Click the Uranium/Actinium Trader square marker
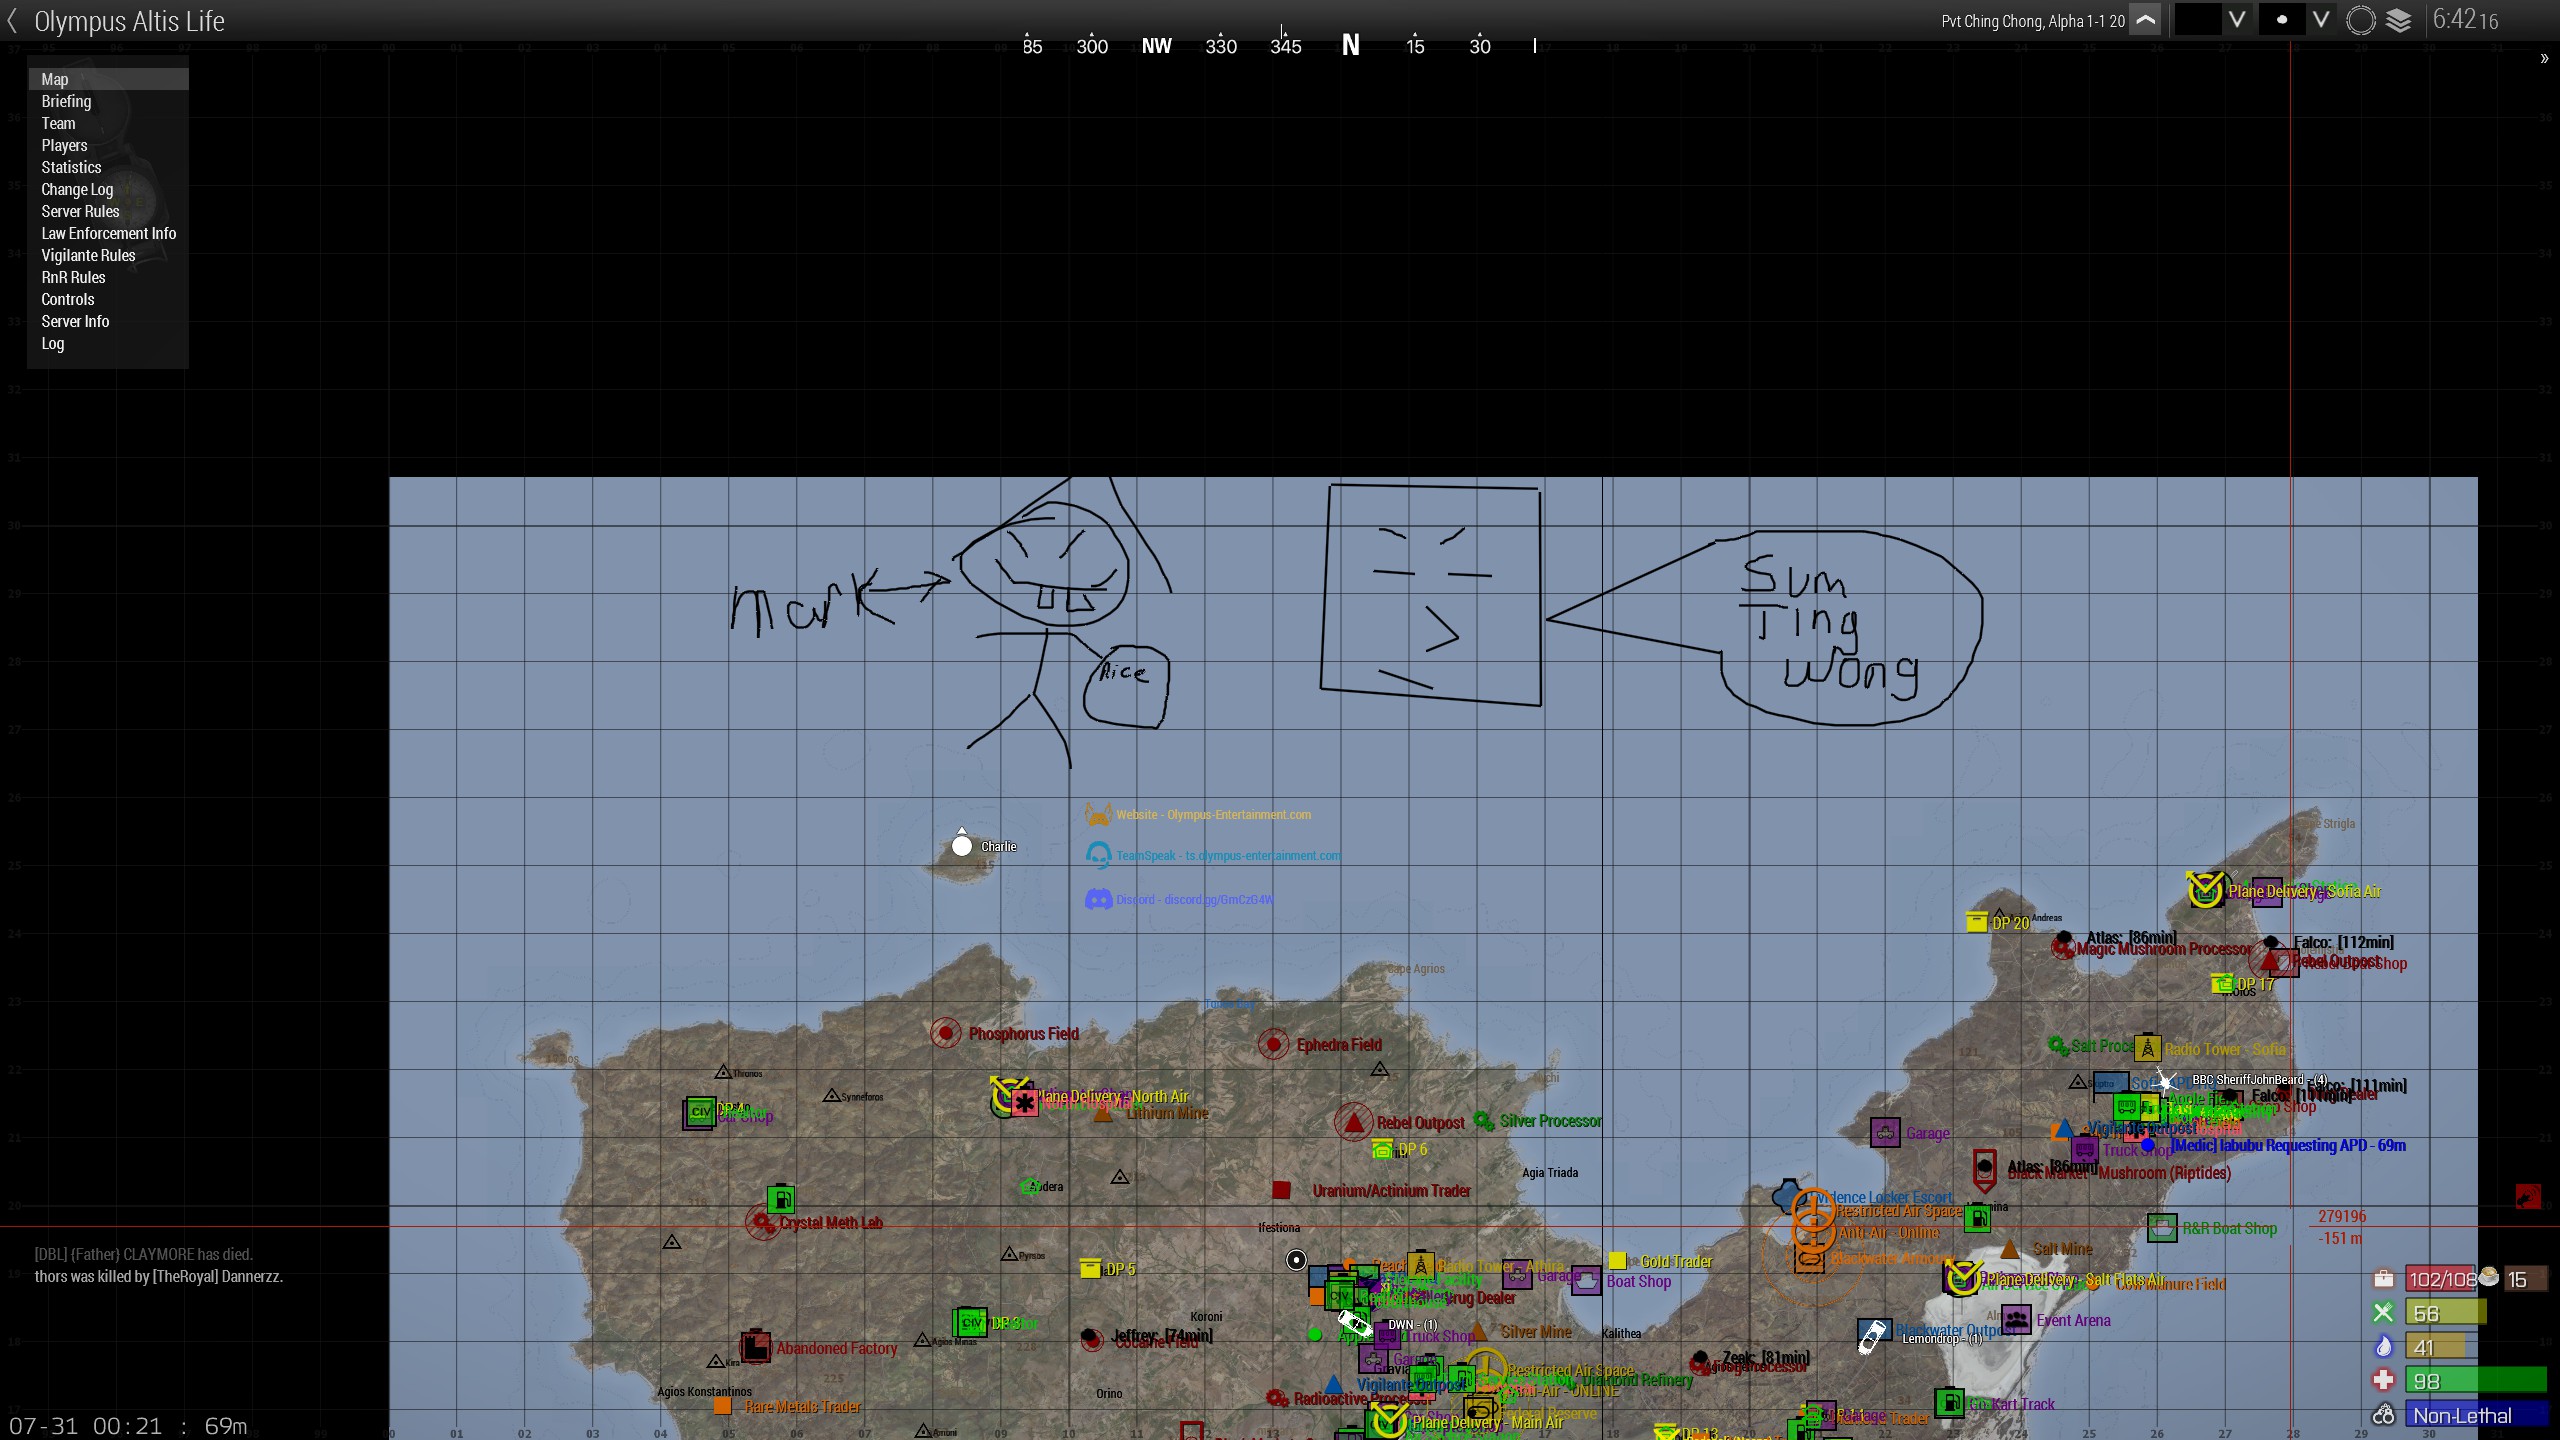This screenshot has height=1440, width=2560. 1280,1189
